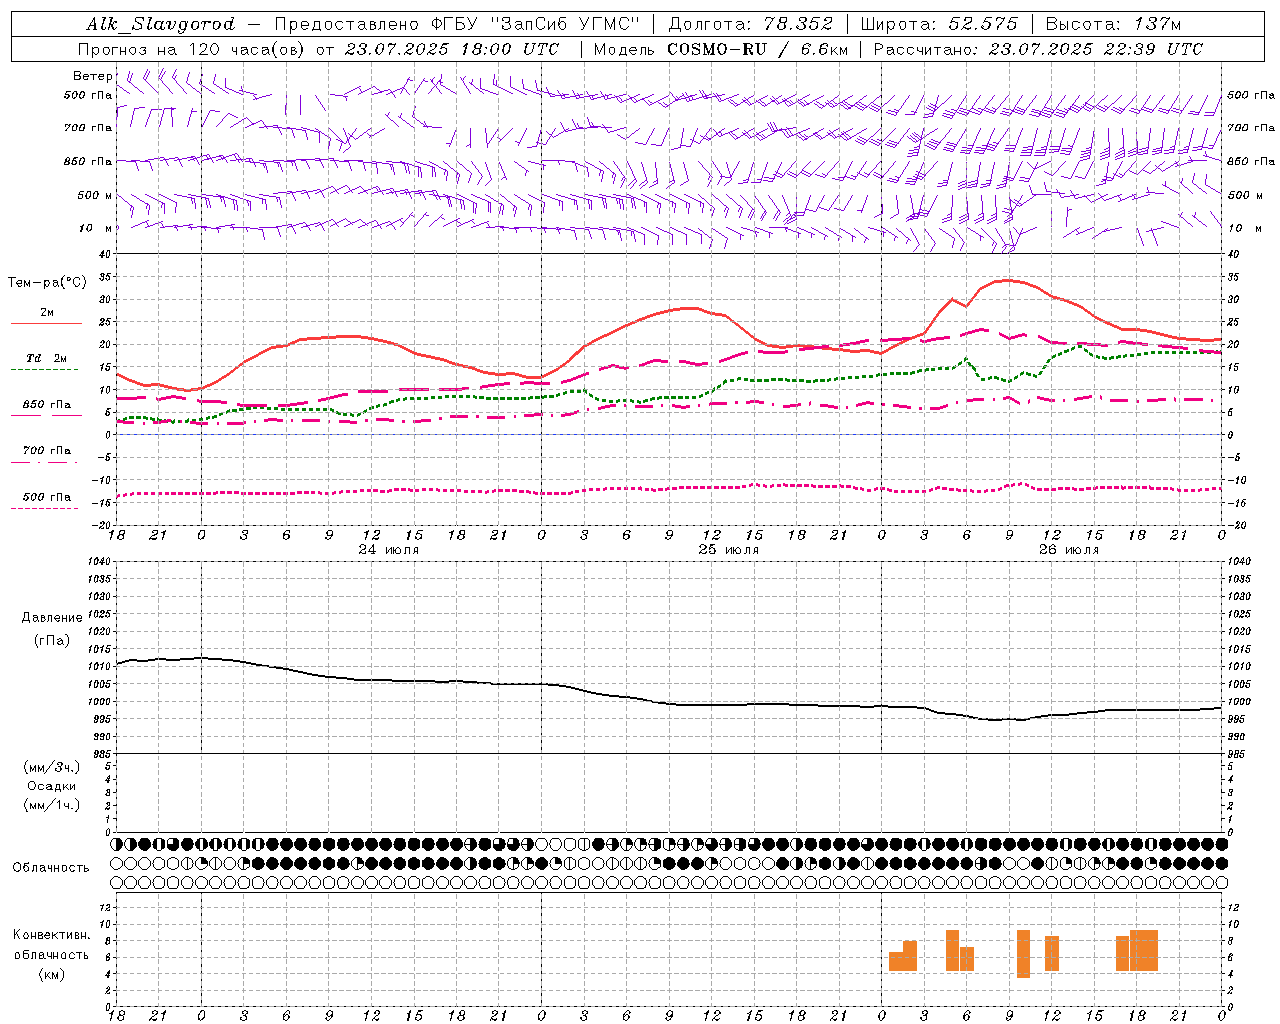Click the "2м" temperature legend entry
Screen dimensions: 1280x1024
coord(47,314)
